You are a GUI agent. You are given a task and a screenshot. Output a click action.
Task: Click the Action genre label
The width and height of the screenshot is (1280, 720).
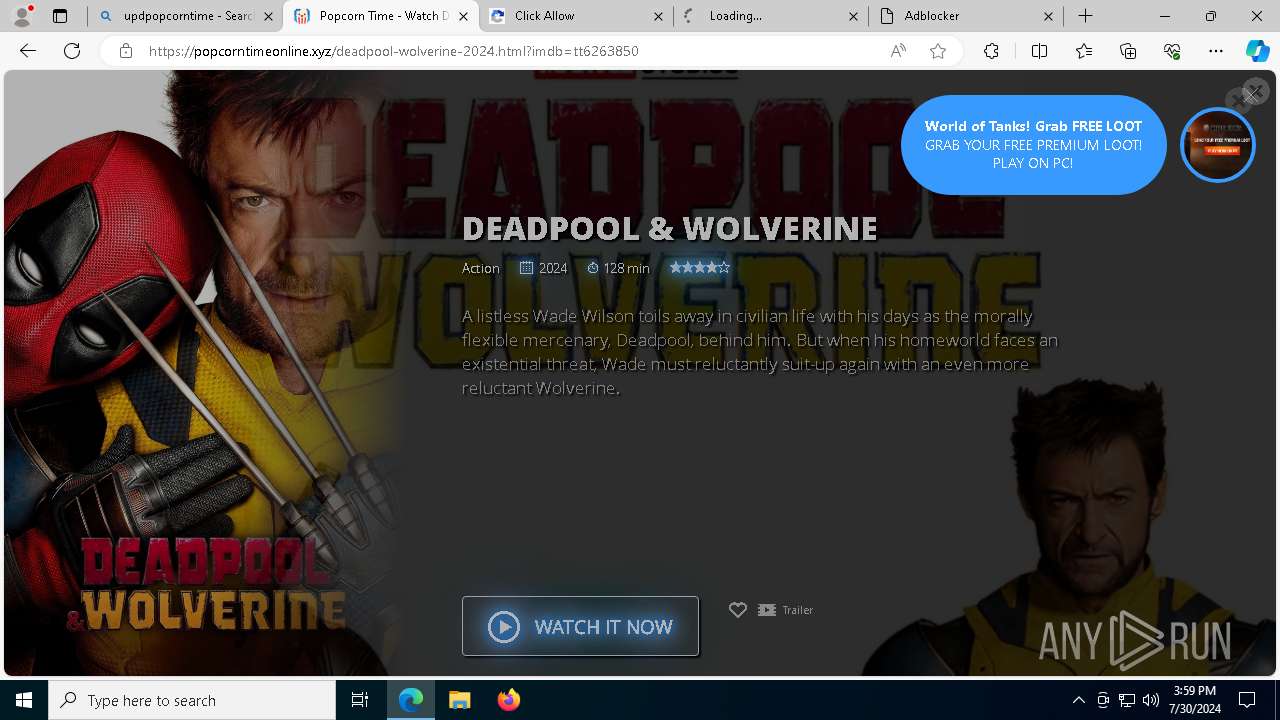click(480, 268)
